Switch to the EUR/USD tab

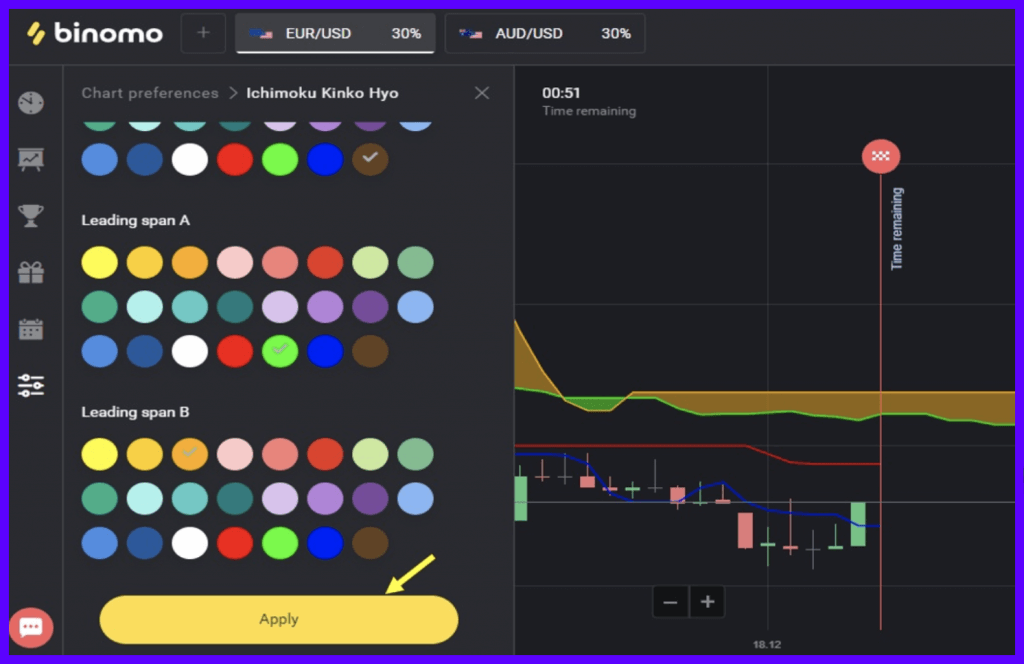point(335,32)
